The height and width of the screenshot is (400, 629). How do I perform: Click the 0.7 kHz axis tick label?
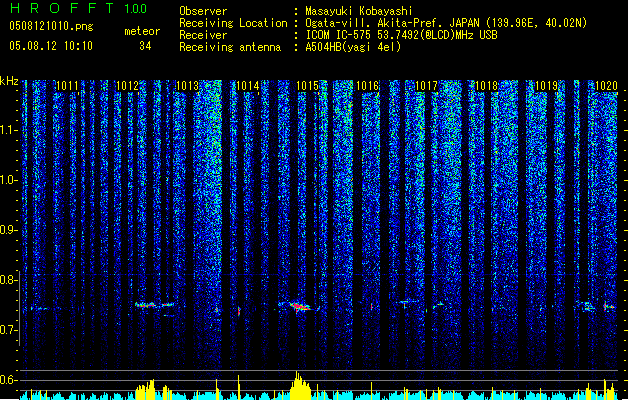9,330
